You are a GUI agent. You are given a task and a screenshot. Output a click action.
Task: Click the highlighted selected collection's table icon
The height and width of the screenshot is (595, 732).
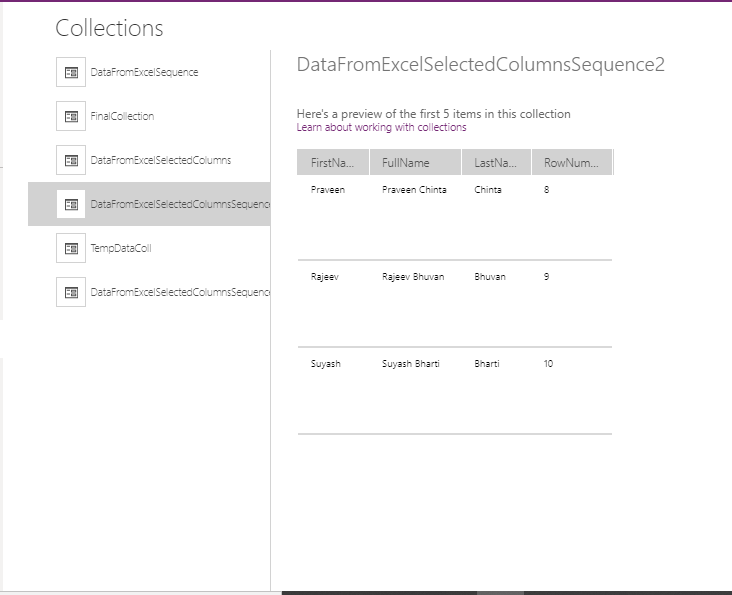coord(71,204)
